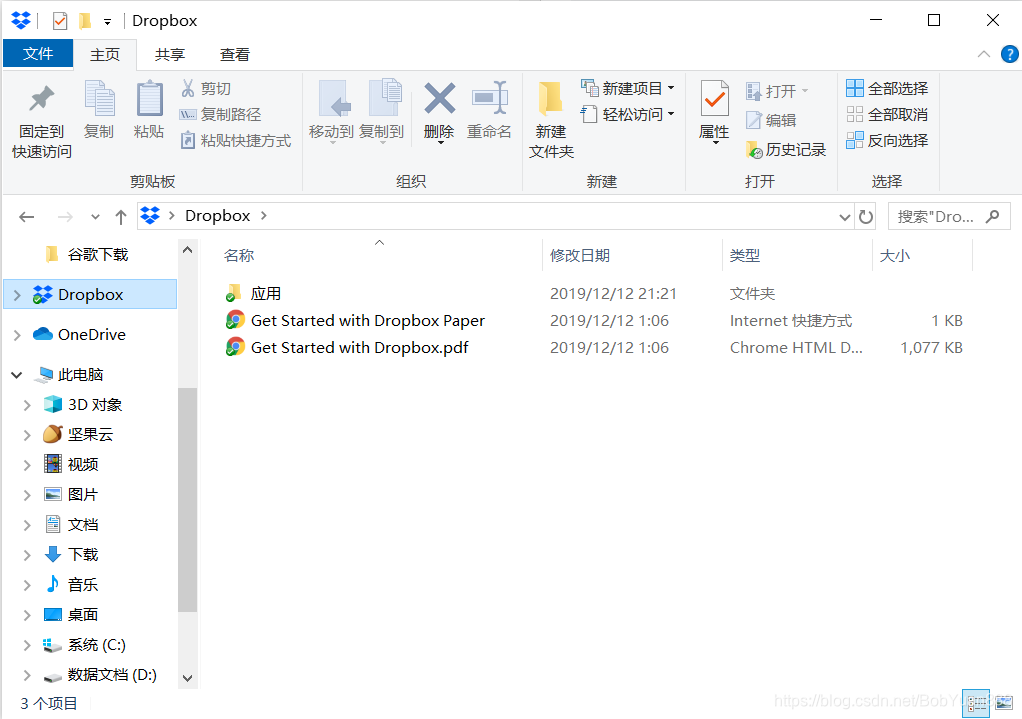The height and width of the screenshot is (719, 1022).
Task: Click the title bar new folder icon
Action: 85,21
